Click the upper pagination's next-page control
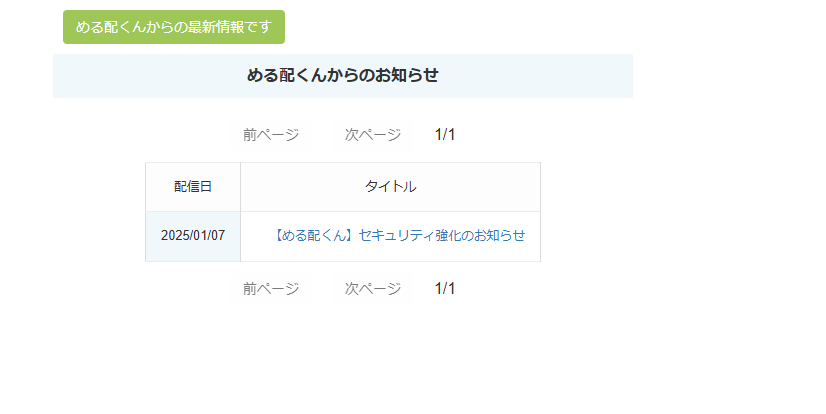The height and width of the screenshot is (414, 826). tap(373, 135)
